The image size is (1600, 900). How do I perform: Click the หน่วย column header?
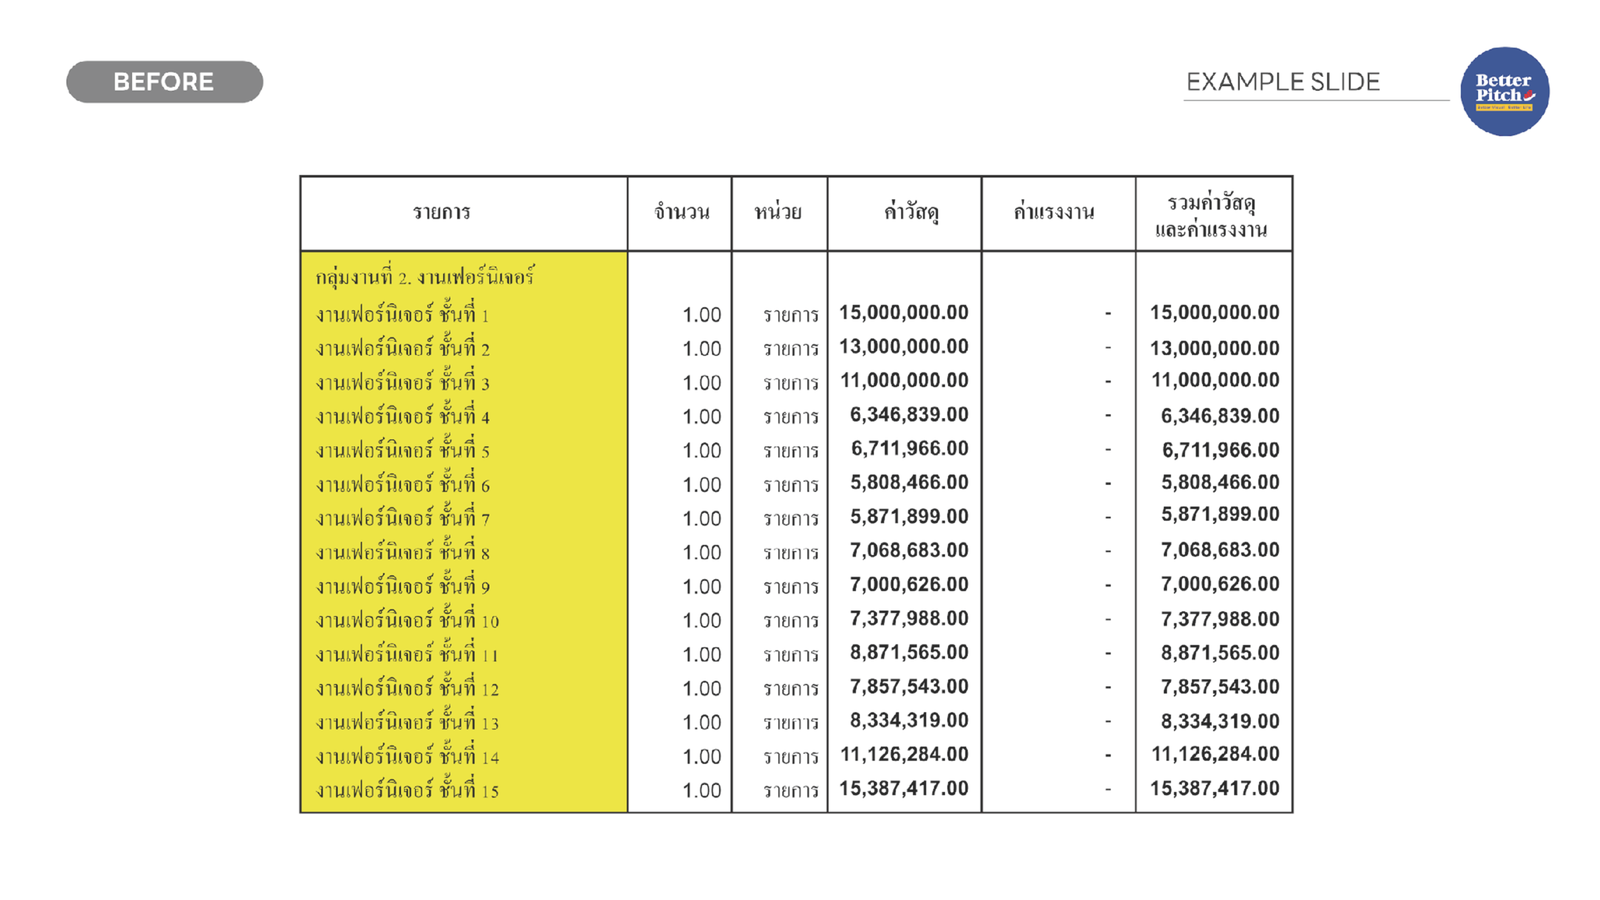[x=778, y=212]
